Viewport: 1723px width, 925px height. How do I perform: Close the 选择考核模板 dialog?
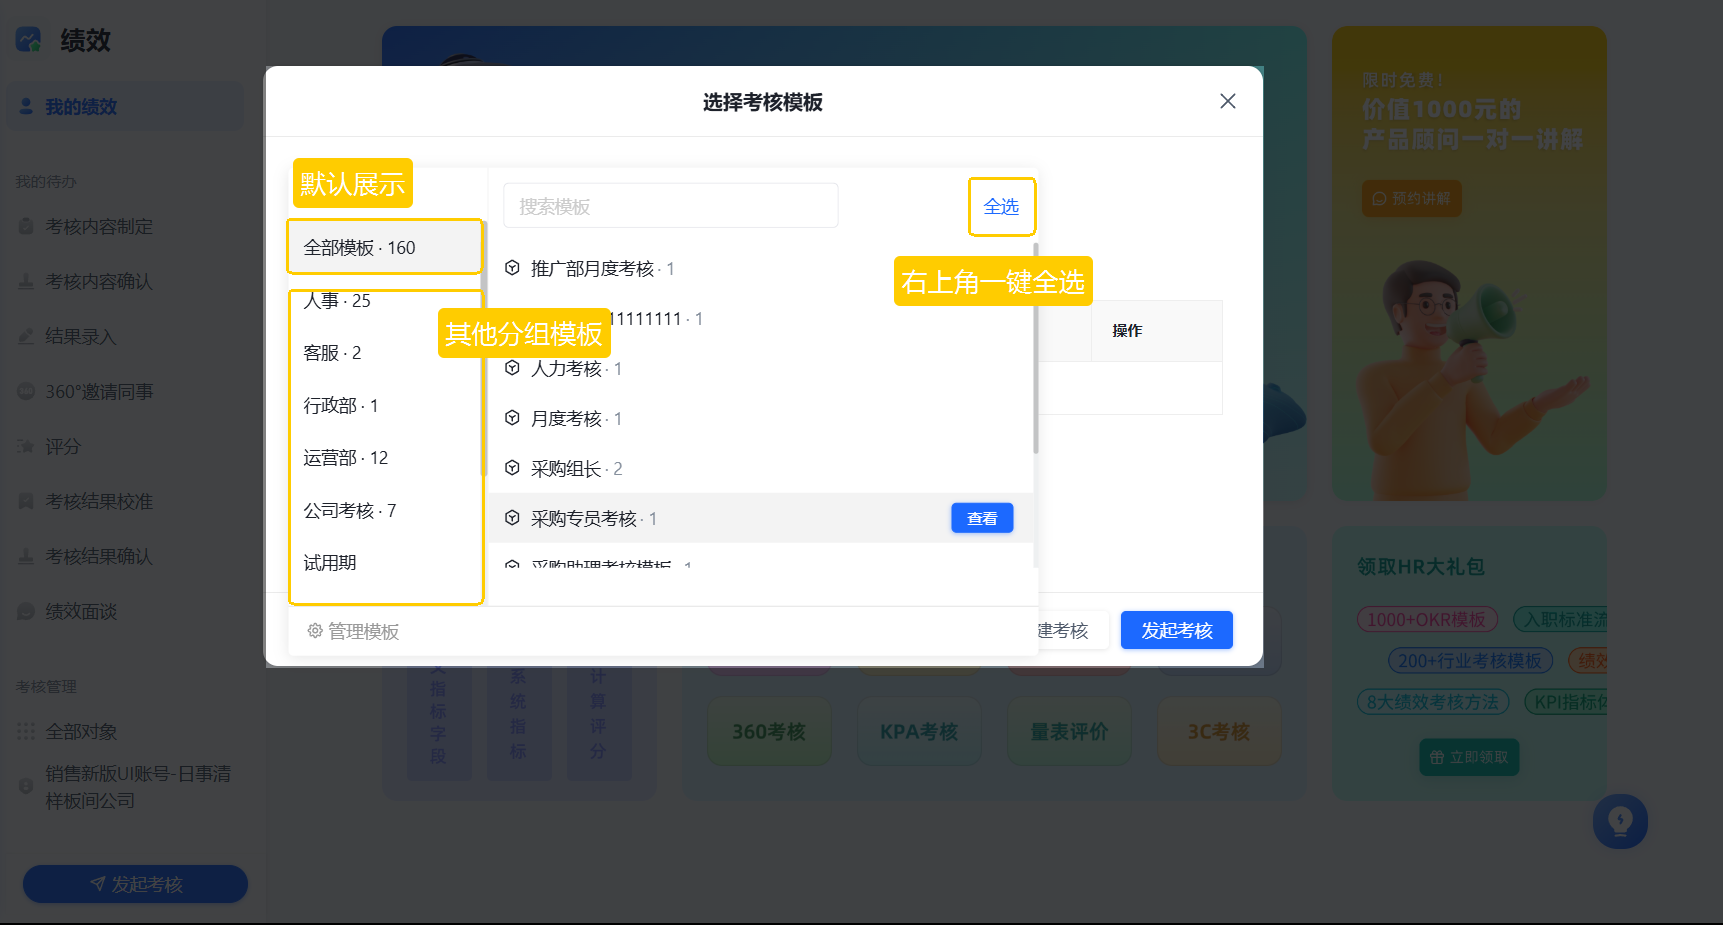coord(1228,101)
